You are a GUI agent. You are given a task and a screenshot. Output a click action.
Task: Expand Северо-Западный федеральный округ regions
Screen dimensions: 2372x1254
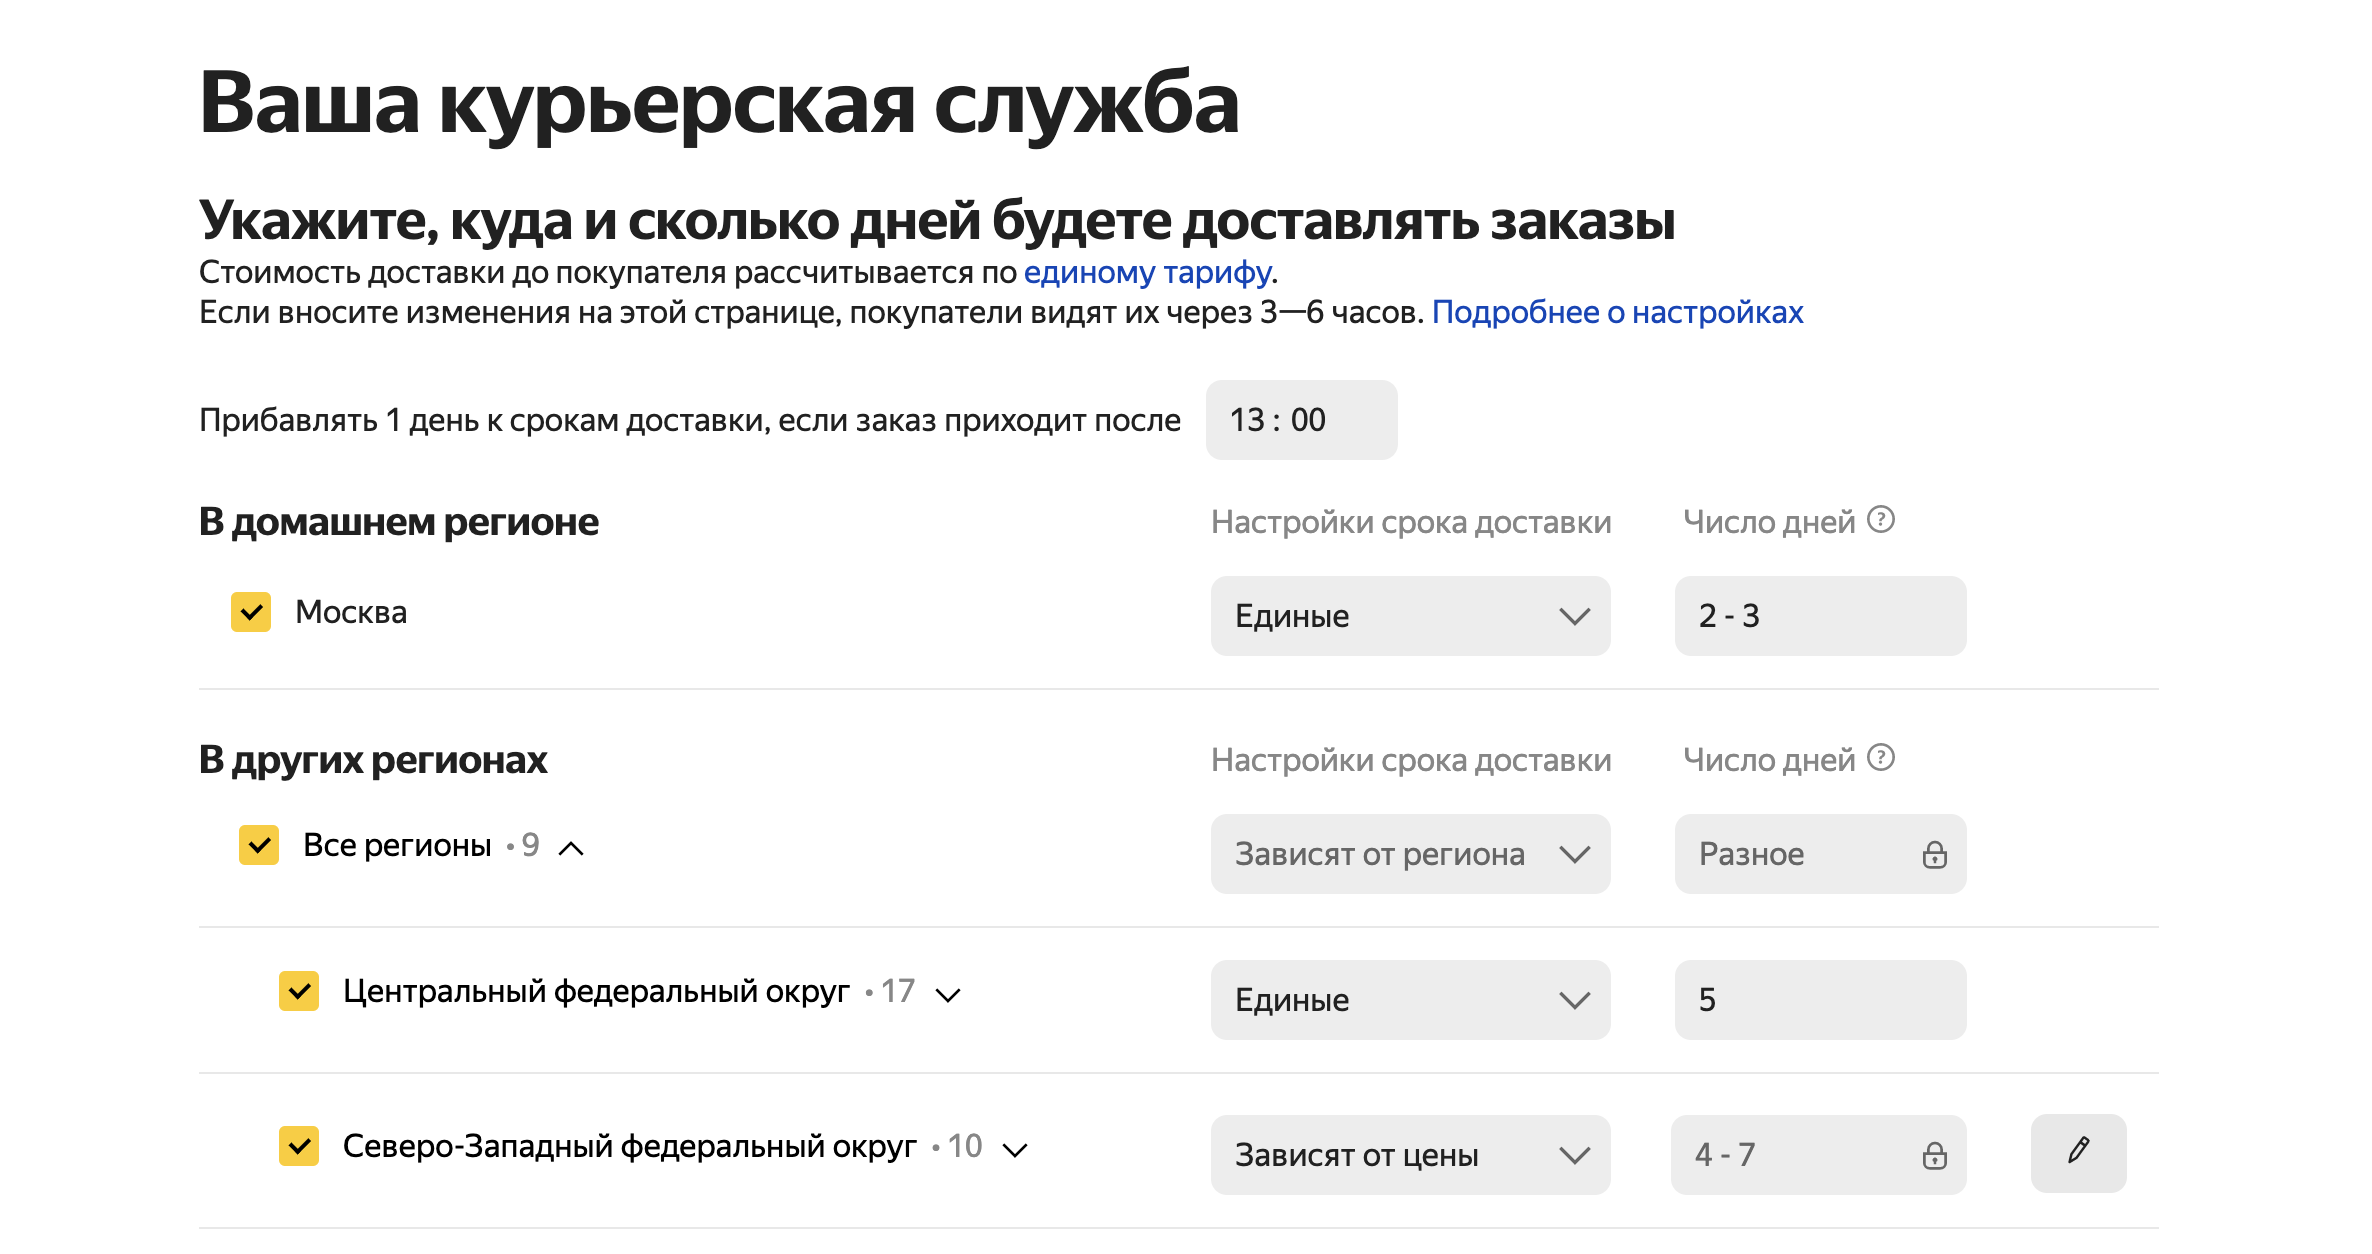(x=1015, y=1150)
